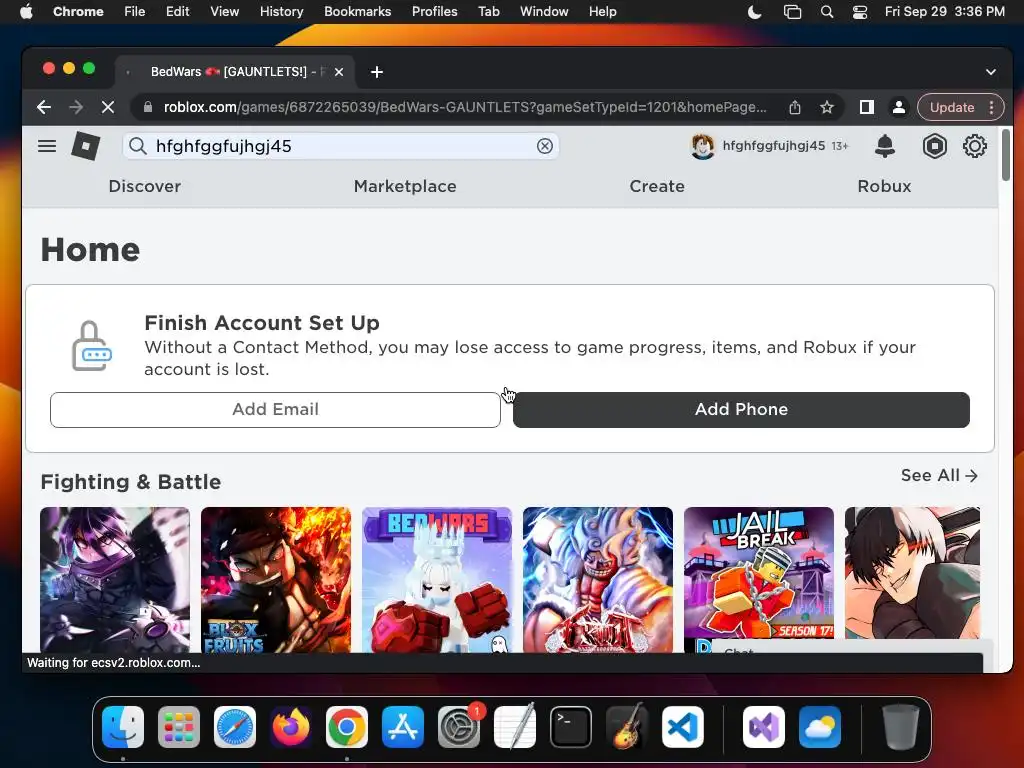Open Firefox from the dock
This screenshot has height=768, width=1024.
tap(291, 727)
